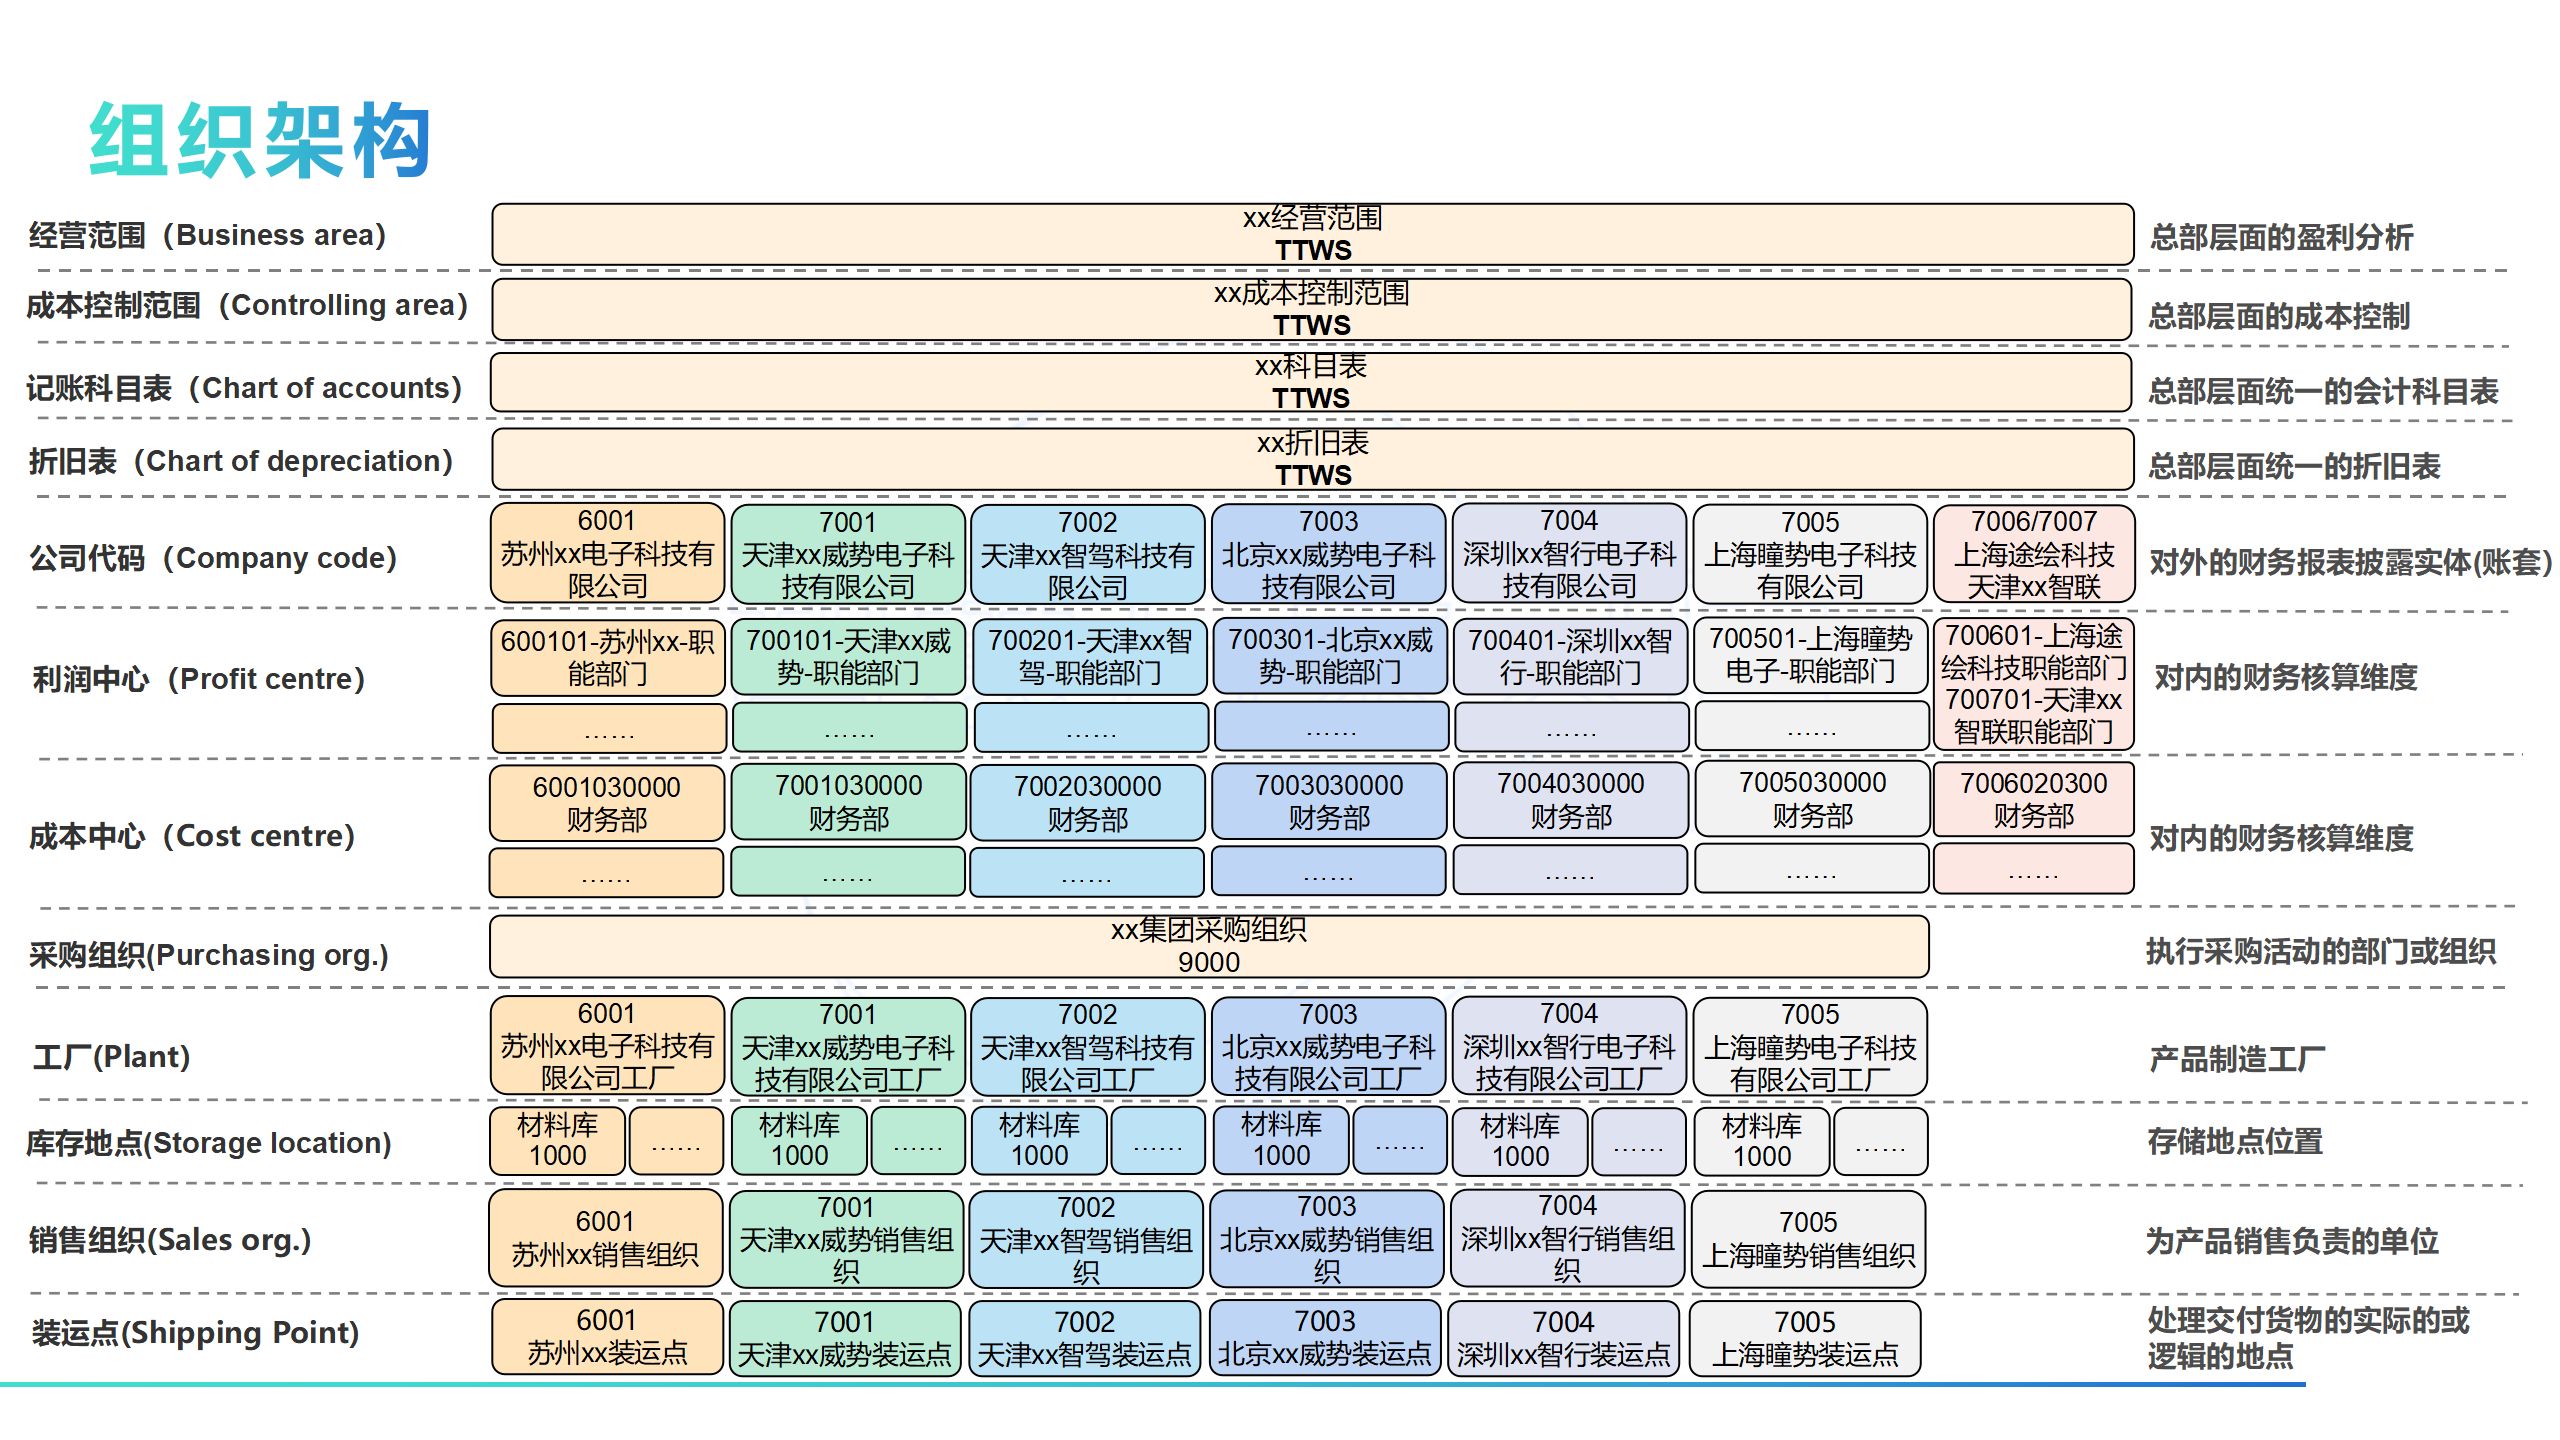2560x1440 pixels.
Task: Click profit centre 700601-上海途绘科技职能部门 box
Action: (x=2033, y=683)
